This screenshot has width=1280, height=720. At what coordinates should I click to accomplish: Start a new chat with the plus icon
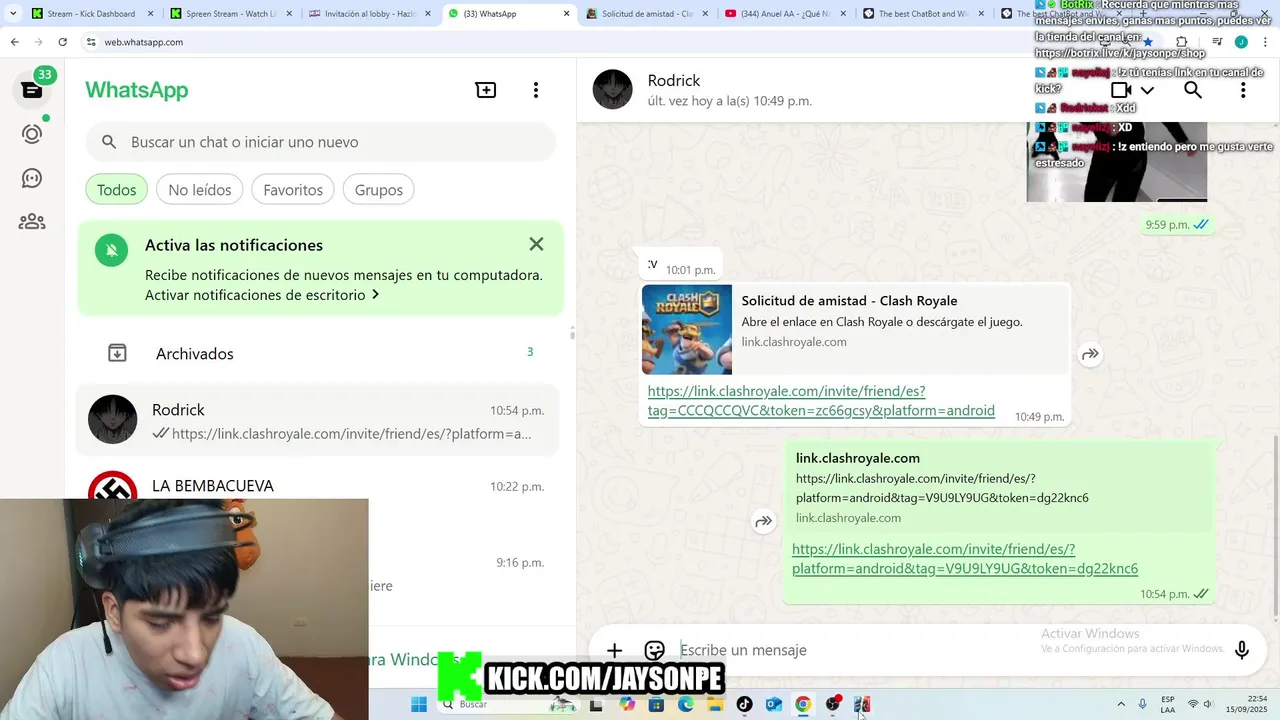(486, 90)
